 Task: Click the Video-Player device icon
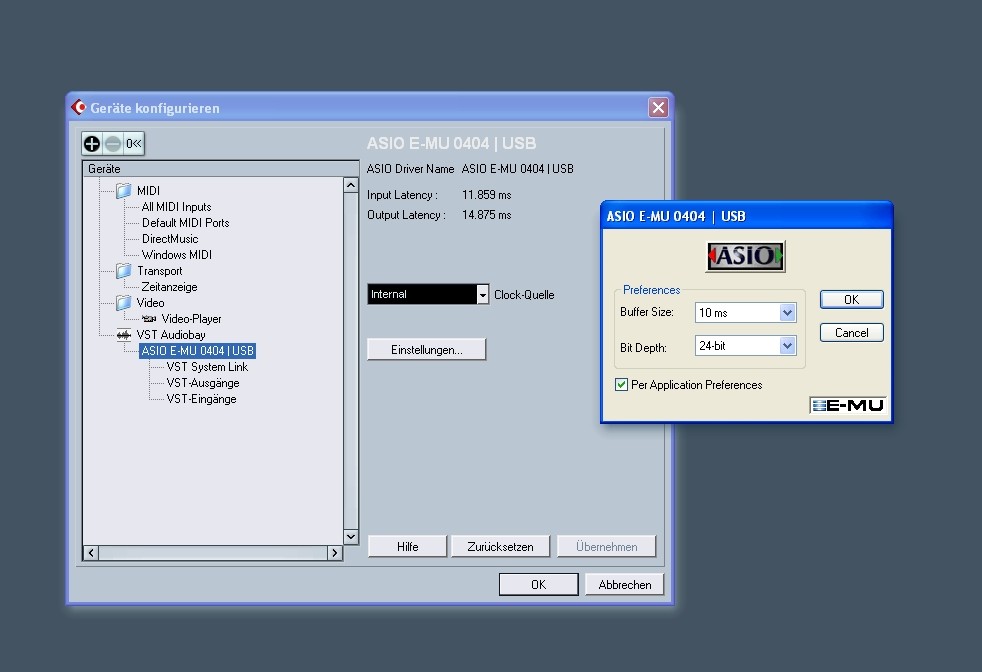tap(149, 319)
